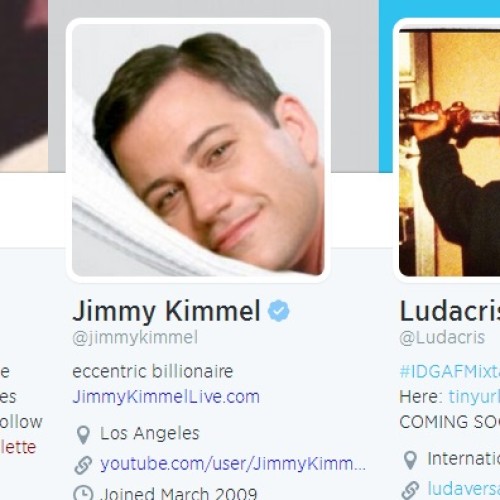
Task: Open the profile photo above the Jimmy Kimmel name
Action: [x=198, y=150]
